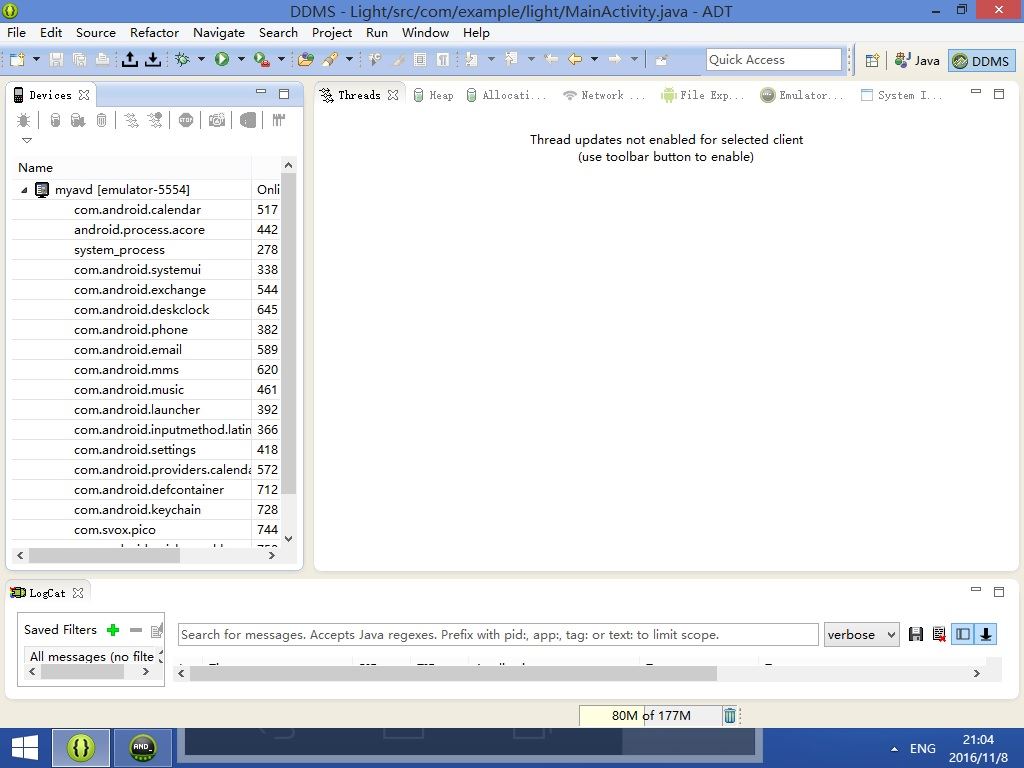
Task: Toggle Scroll Lock button in LogCat
Action: (x=985, y=634)
